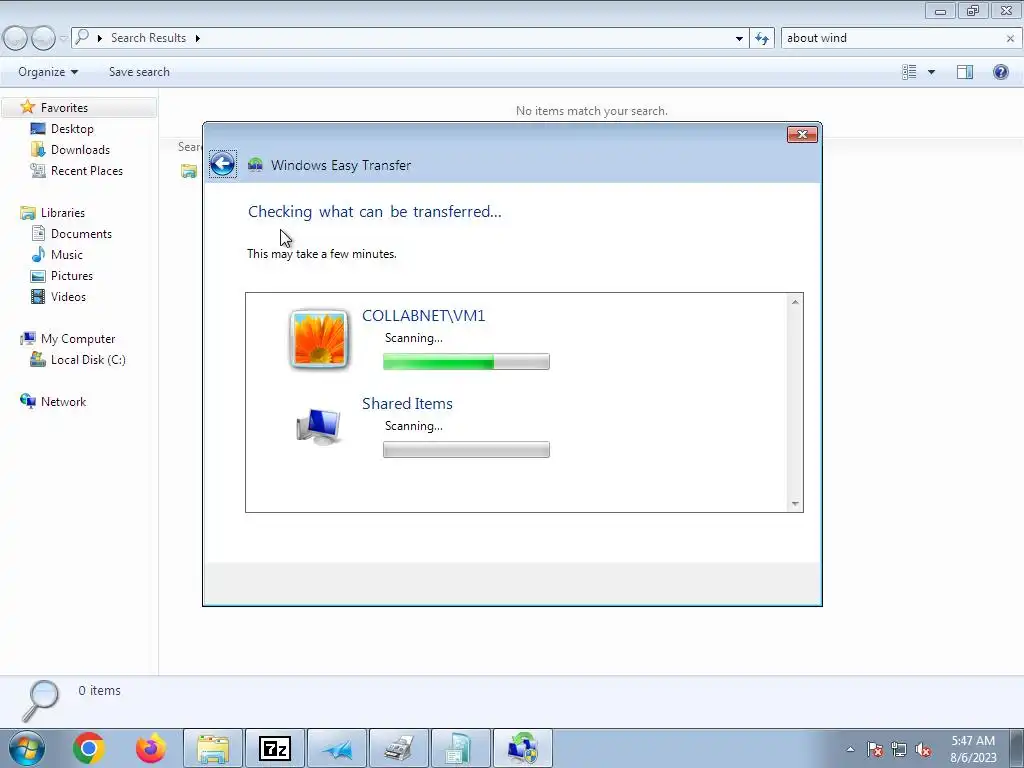Clear the search box with the X
This screenshot has height=768, width=1024.
pos(1010,39)
